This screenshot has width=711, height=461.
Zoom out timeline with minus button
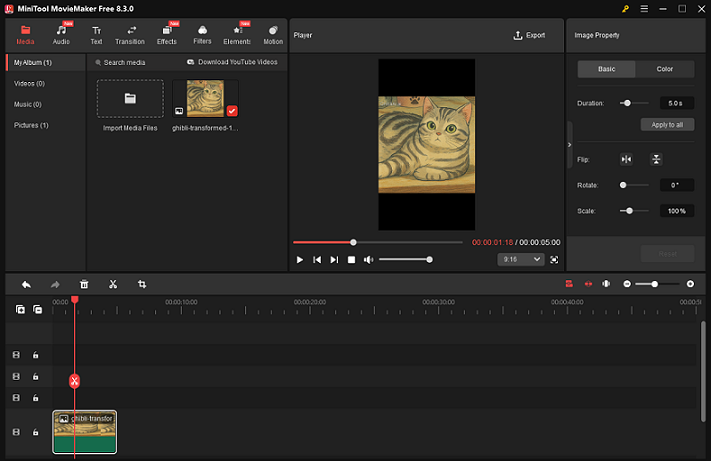click(x=627, y=284)
